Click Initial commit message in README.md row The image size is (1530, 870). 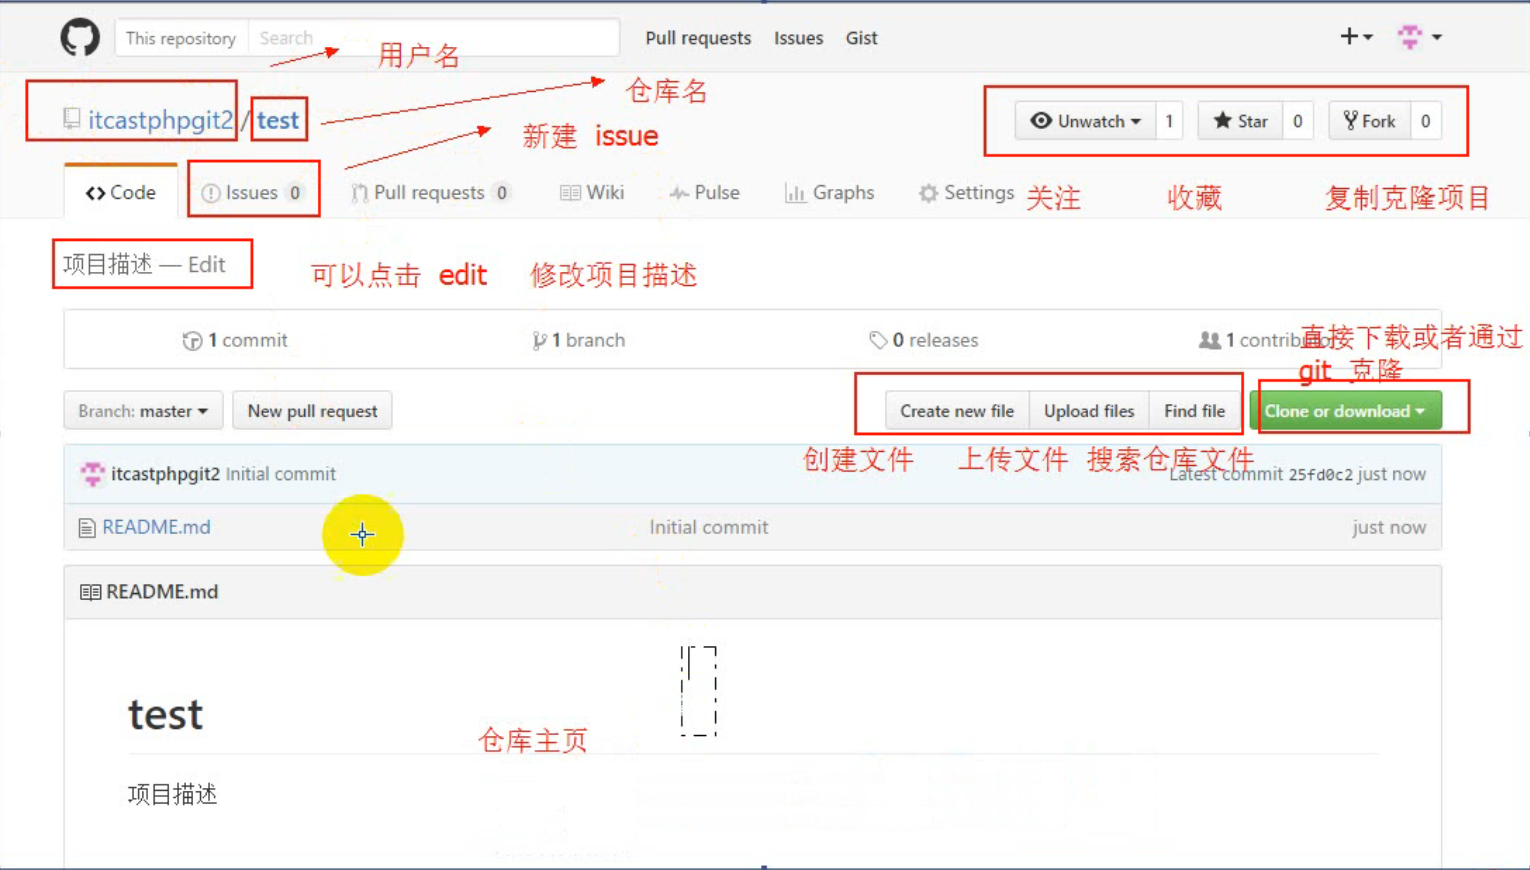[x=709, y=527]
